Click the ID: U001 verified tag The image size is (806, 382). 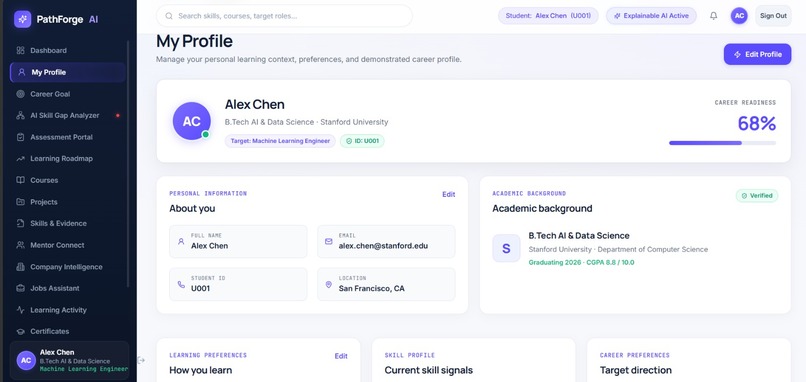tap(362, 141)
